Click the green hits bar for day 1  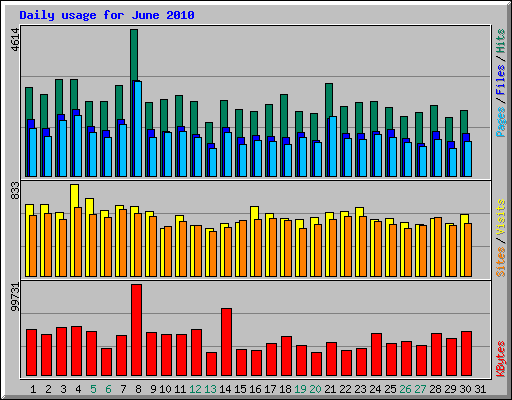point(29,103)
